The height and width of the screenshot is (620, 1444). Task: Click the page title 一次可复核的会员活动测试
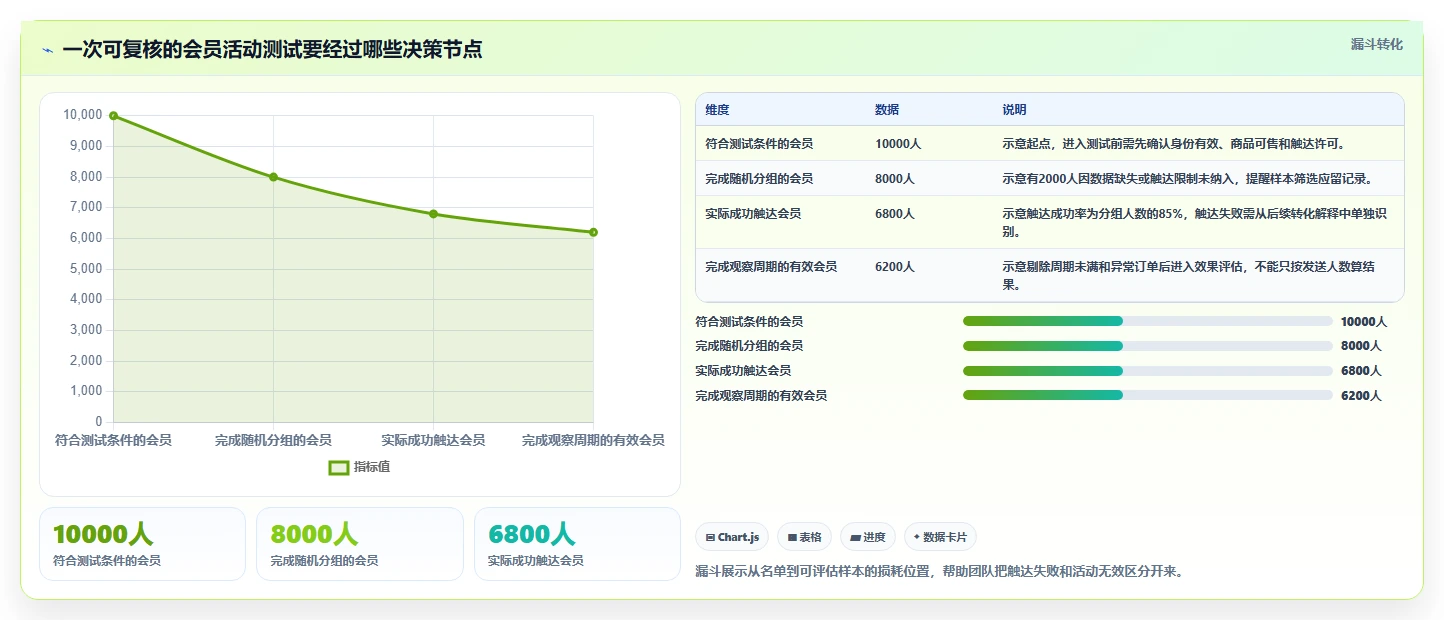pyautogui.click(x=272, y=50)
